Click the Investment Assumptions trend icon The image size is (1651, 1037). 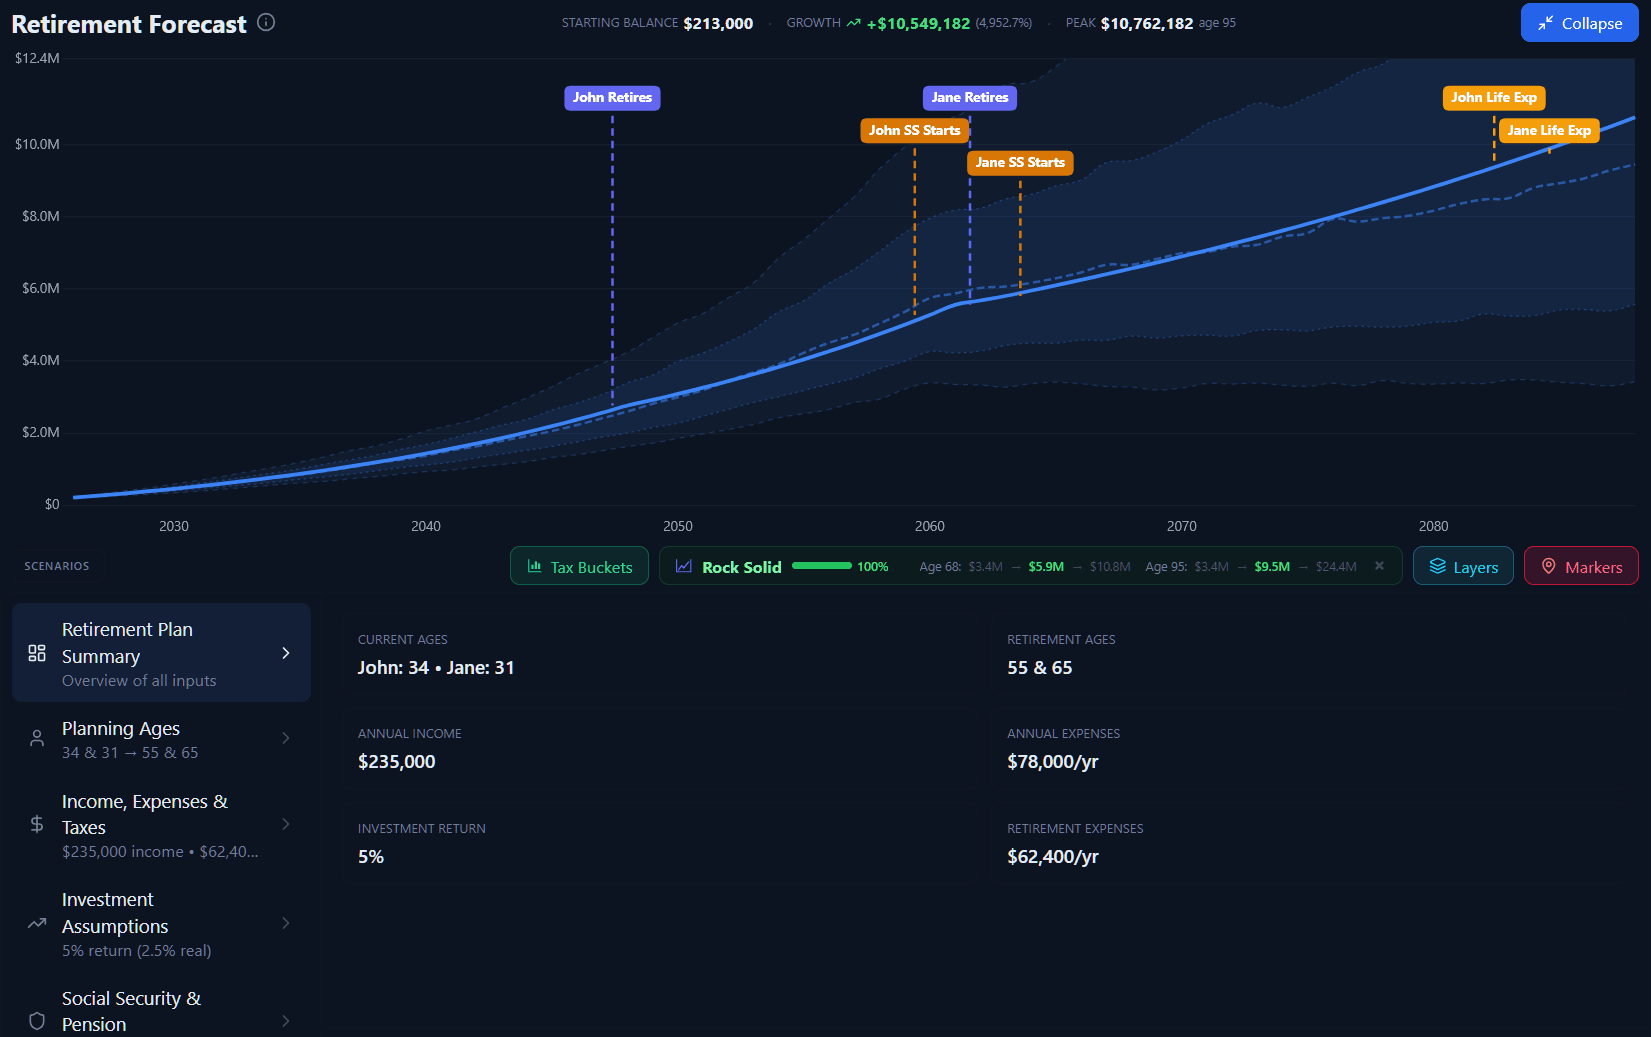point(37,923)
